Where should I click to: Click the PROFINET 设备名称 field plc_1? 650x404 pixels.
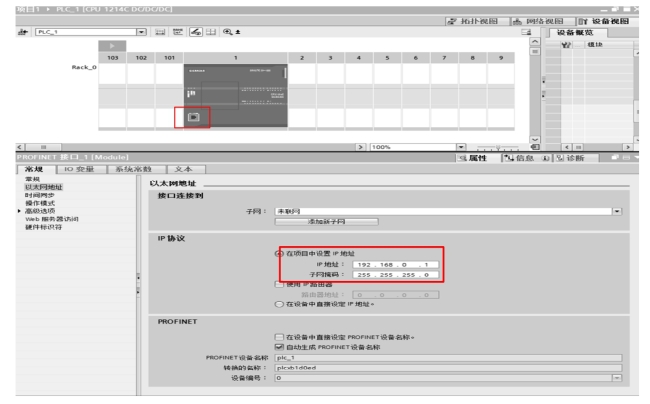[x=448, y=358]
